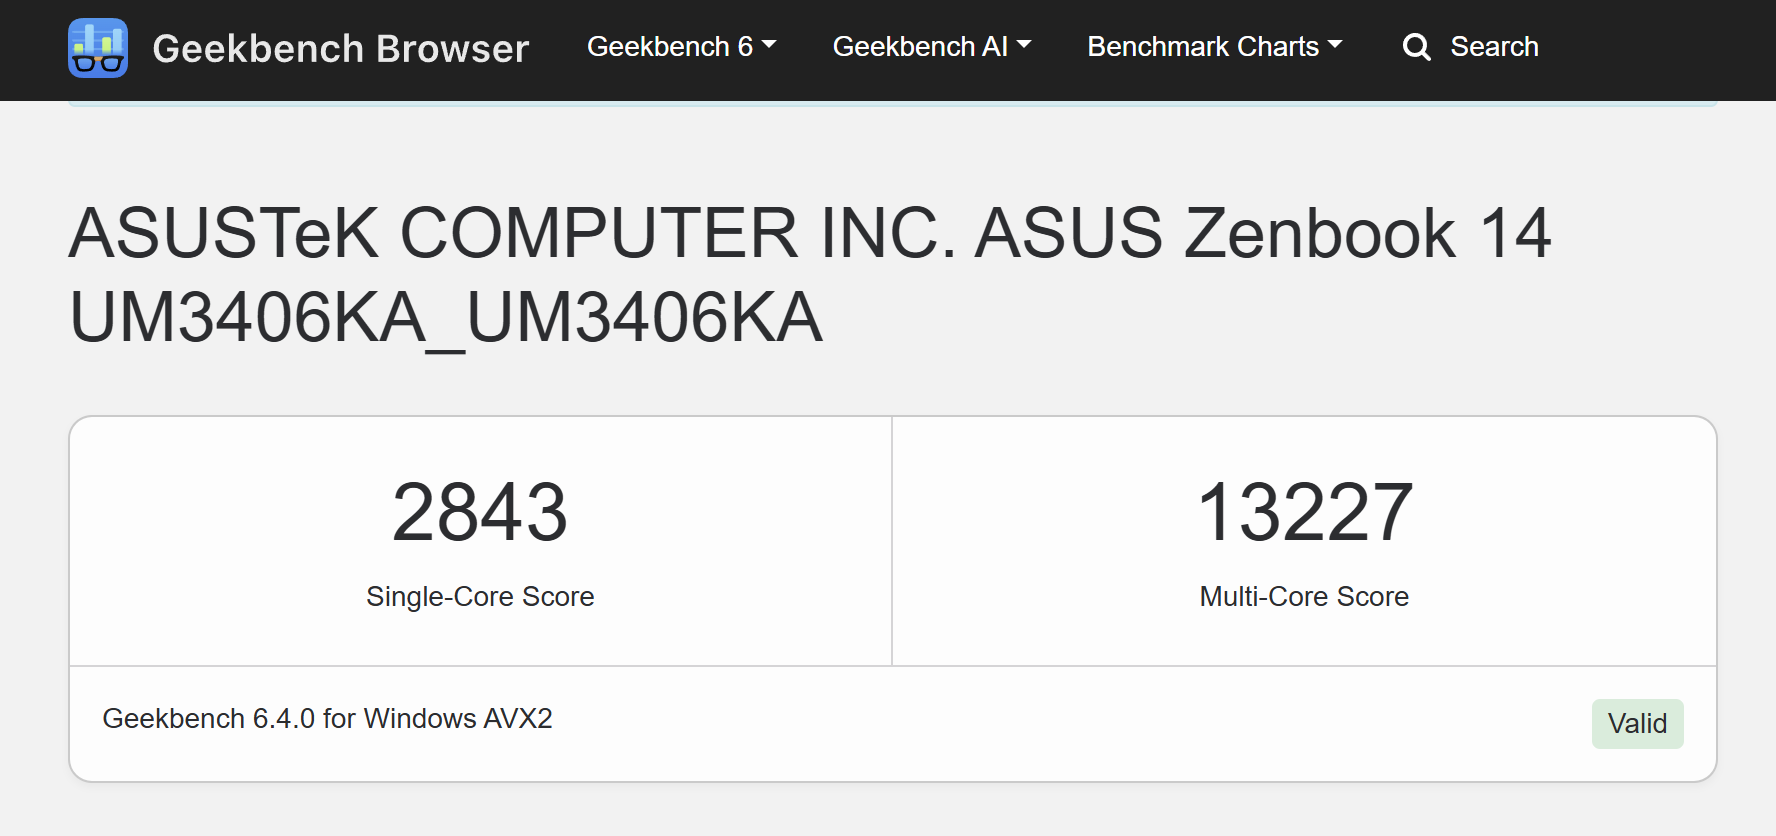Expand the Geekbench AI dropdown menu

pos(932,46)
